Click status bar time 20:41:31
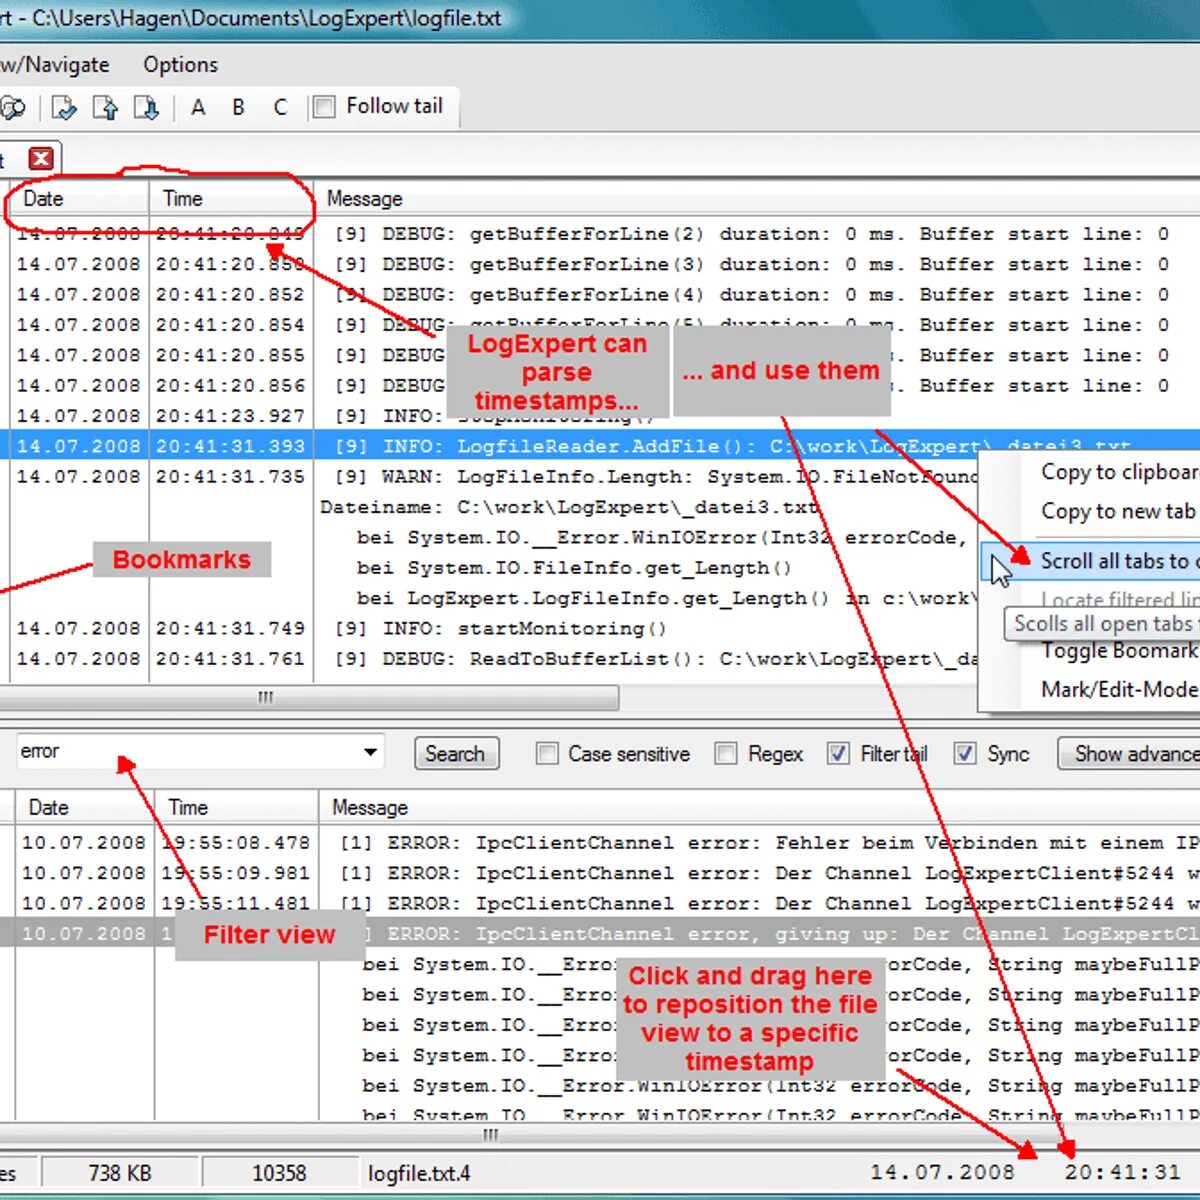The height and width of the screenshot is (1200, 1200). [1122, 1172]
